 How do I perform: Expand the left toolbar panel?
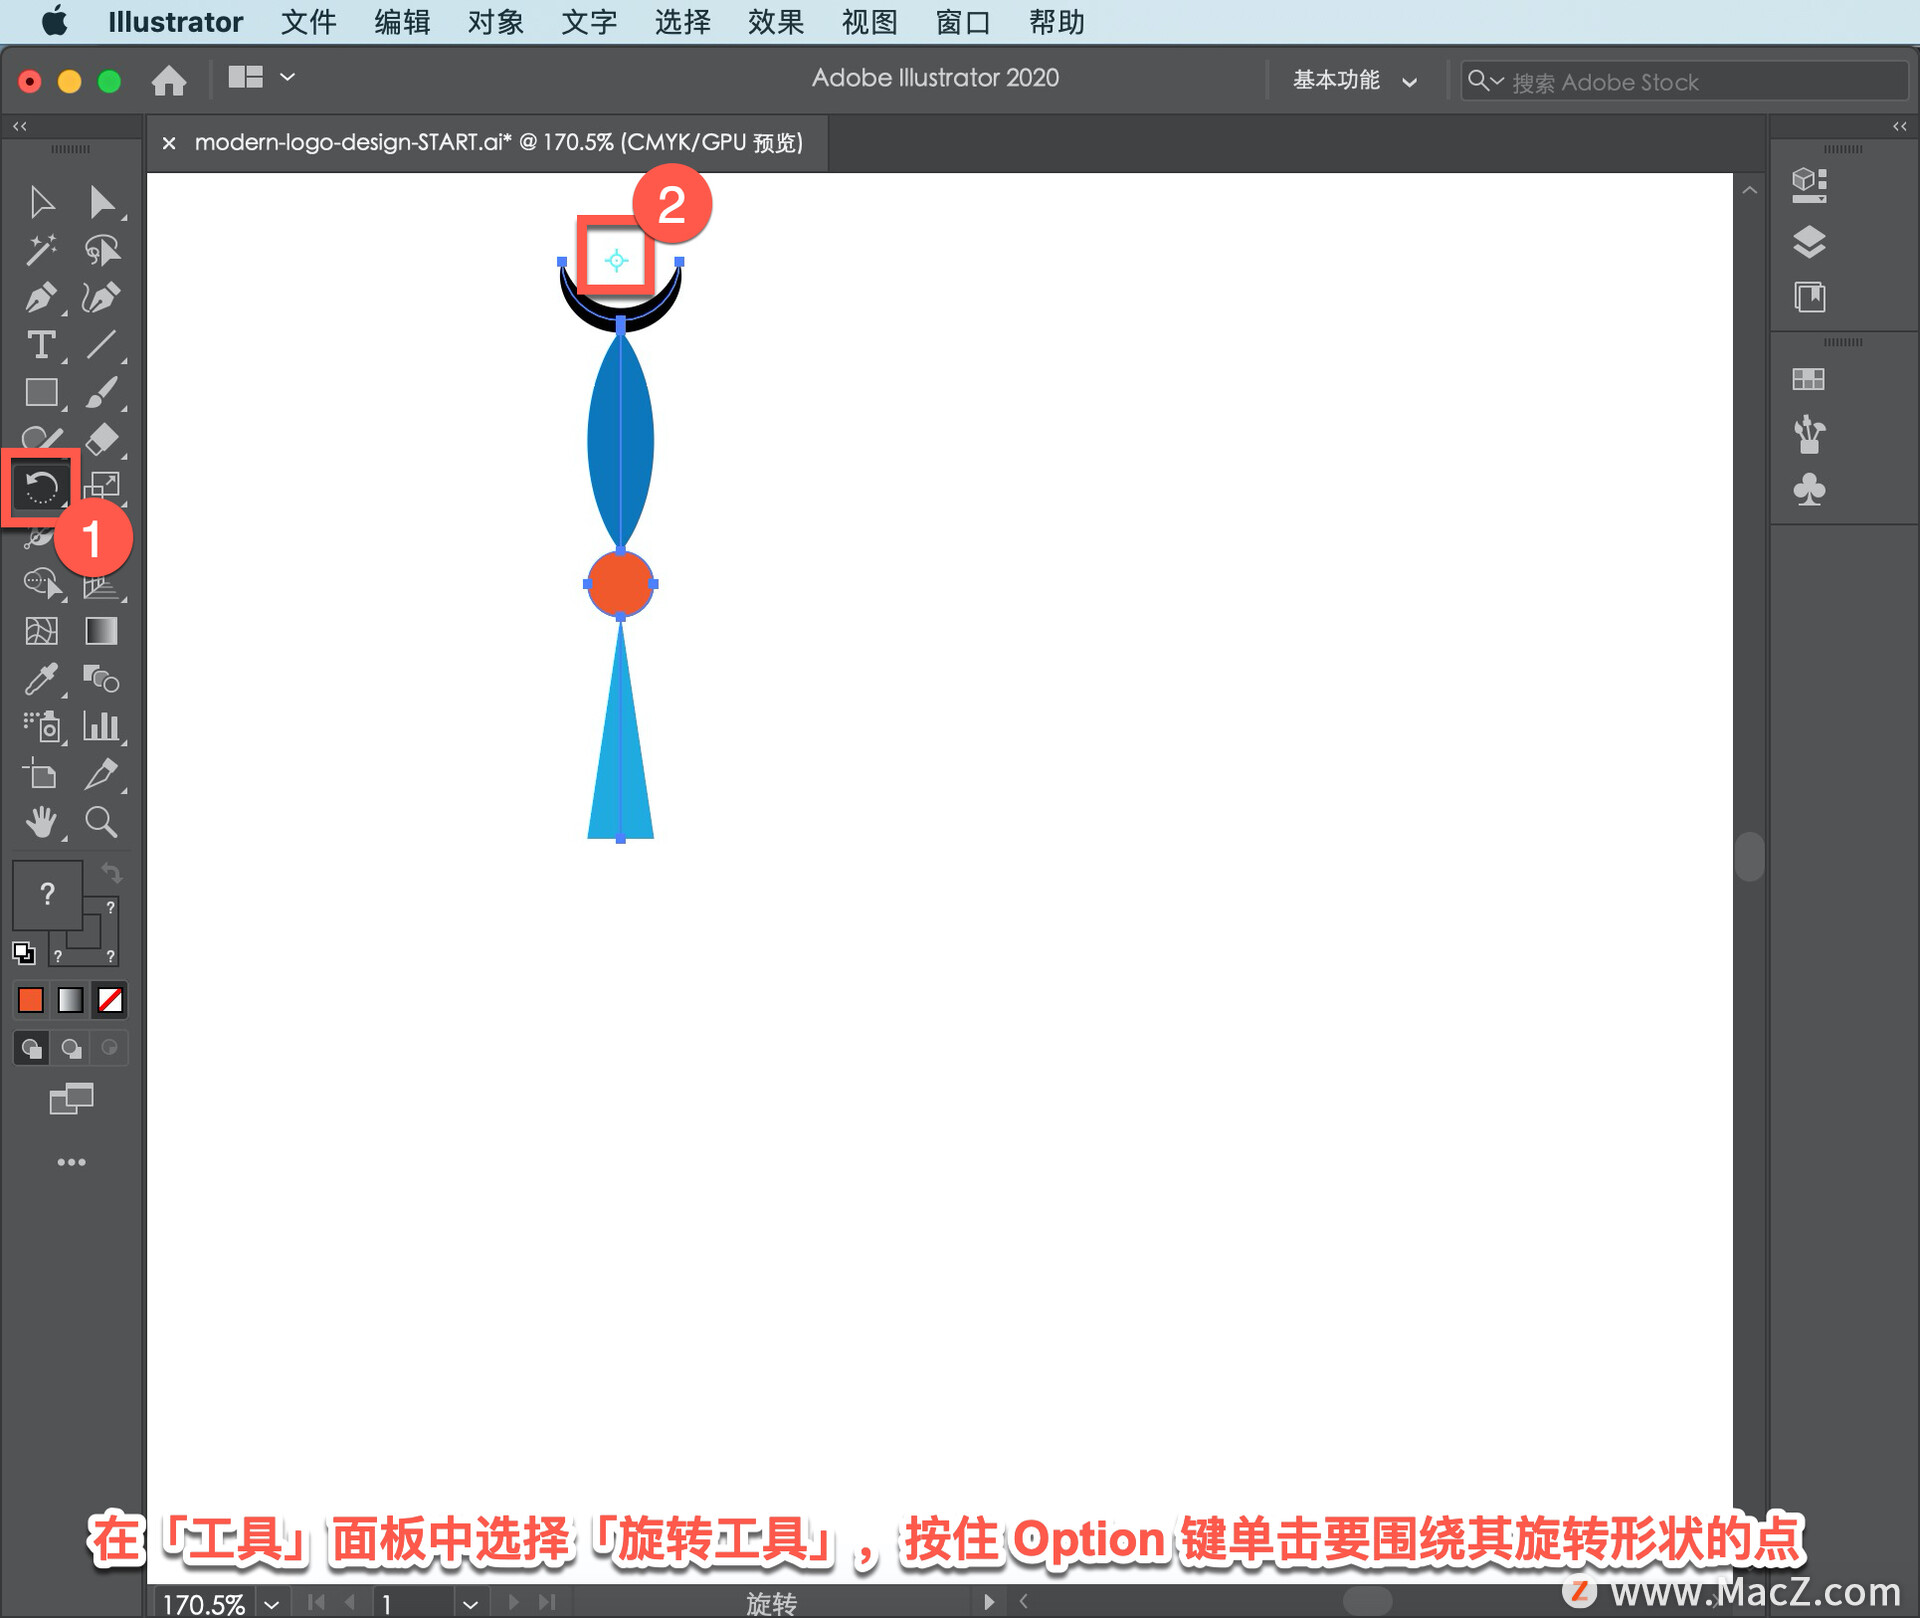point(20,126)
